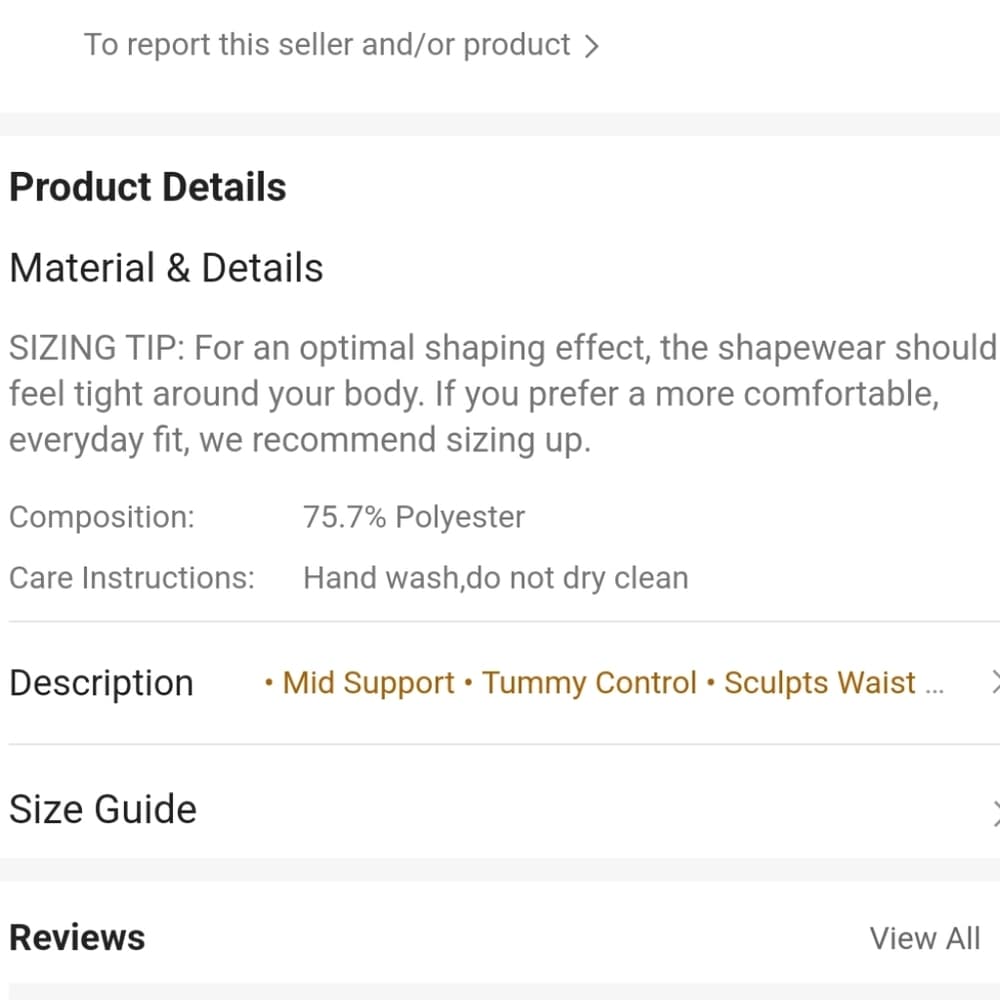The height and width of the screenshot is (1000, 1000).
Task: Open the Size Guide section
Action: coord(500,809)
